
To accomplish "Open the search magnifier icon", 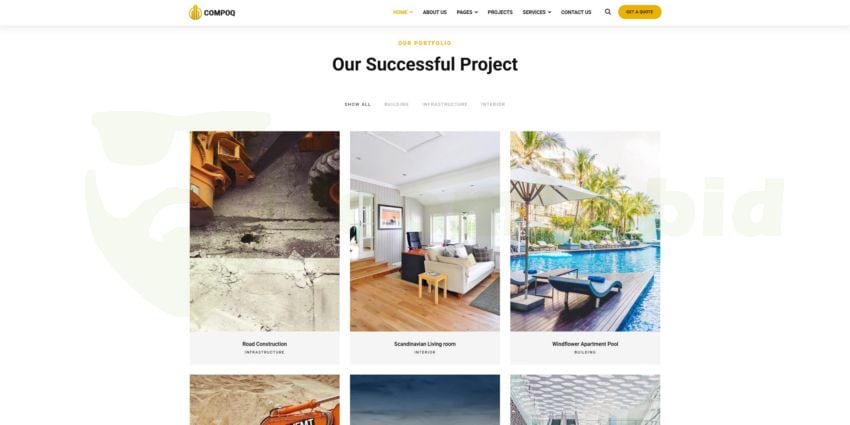I will 608,12.
